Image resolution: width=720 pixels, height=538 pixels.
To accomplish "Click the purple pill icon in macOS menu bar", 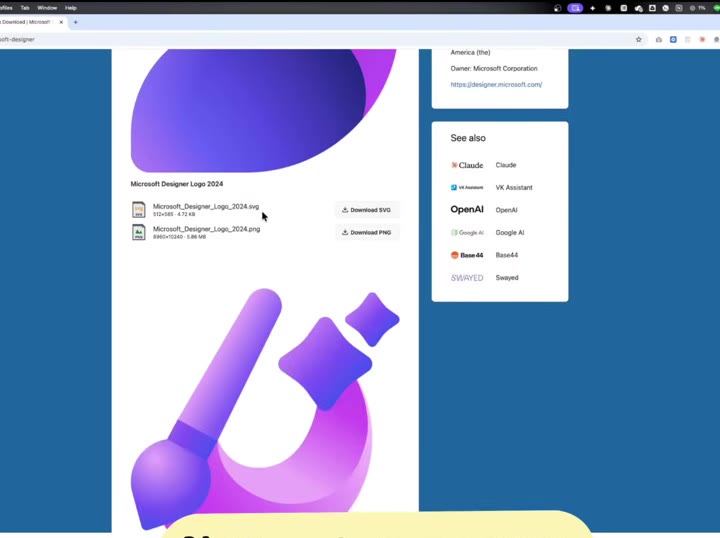I will [575, 8].
